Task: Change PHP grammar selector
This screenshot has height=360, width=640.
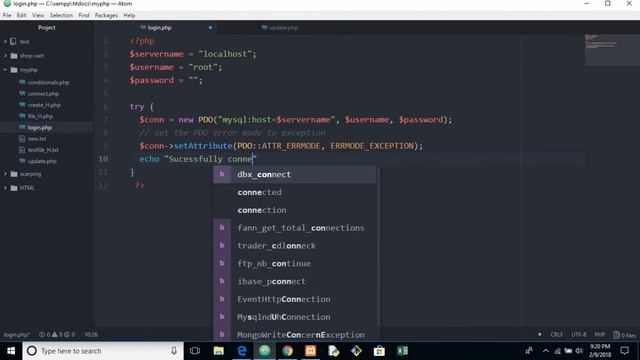Action: click(x=600, y=335)
